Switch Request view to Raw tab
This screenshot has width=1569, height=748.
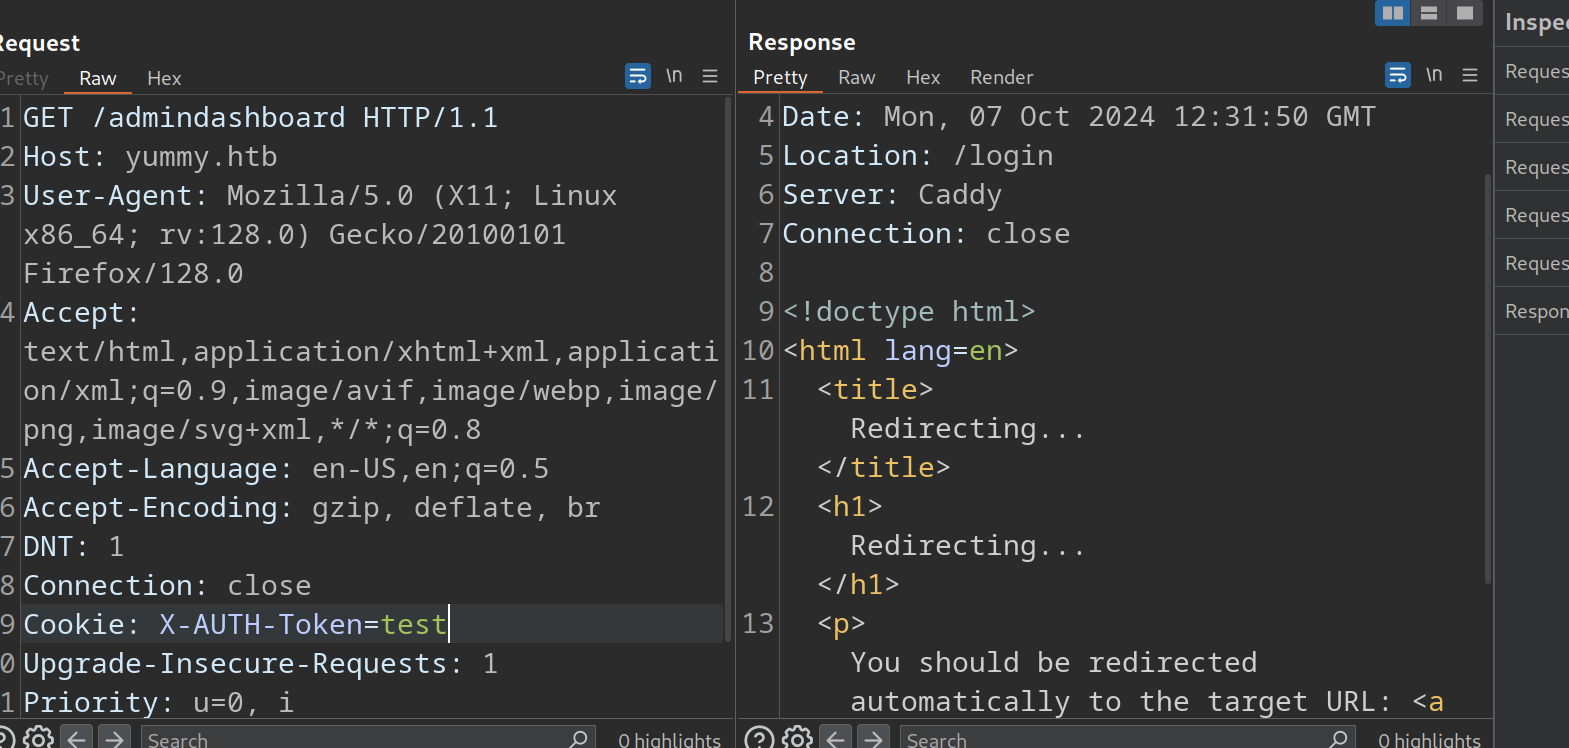98,78
